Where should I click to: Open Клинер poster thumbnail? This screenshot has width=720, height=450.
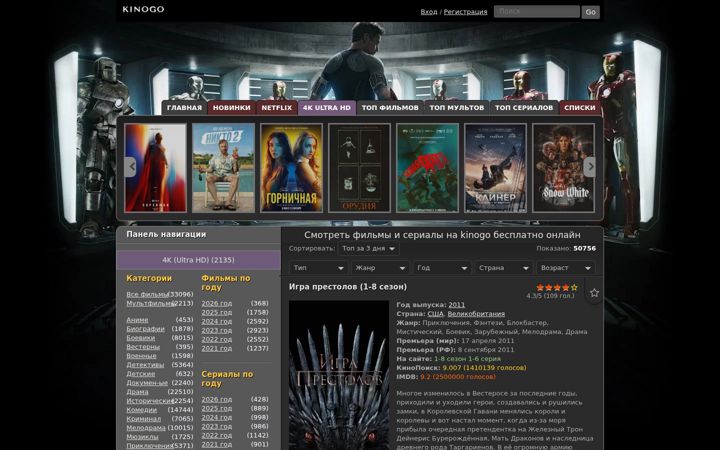tap(495, 168)
